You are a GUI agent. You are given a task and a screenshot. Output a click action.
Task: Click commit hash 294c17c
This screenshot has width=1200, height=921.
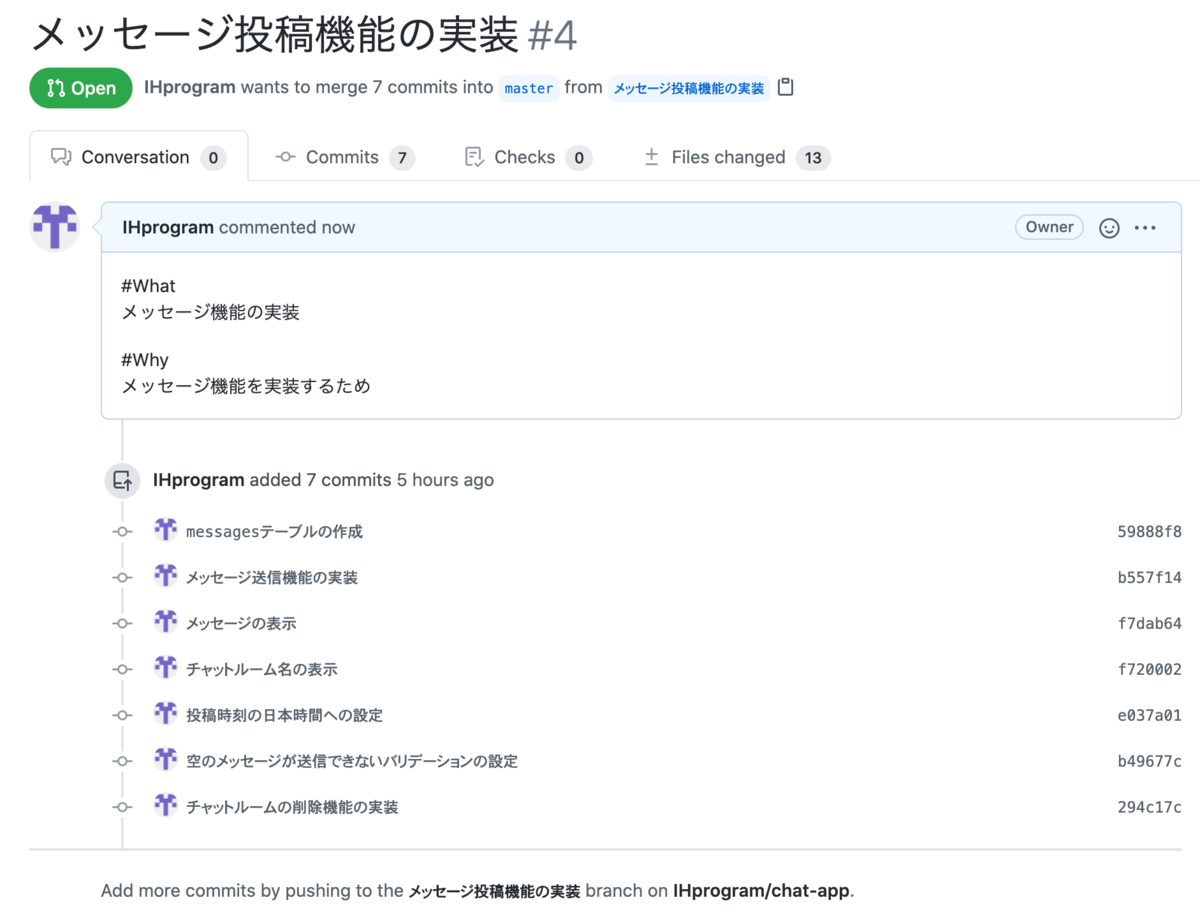(x=1149, y=808)
